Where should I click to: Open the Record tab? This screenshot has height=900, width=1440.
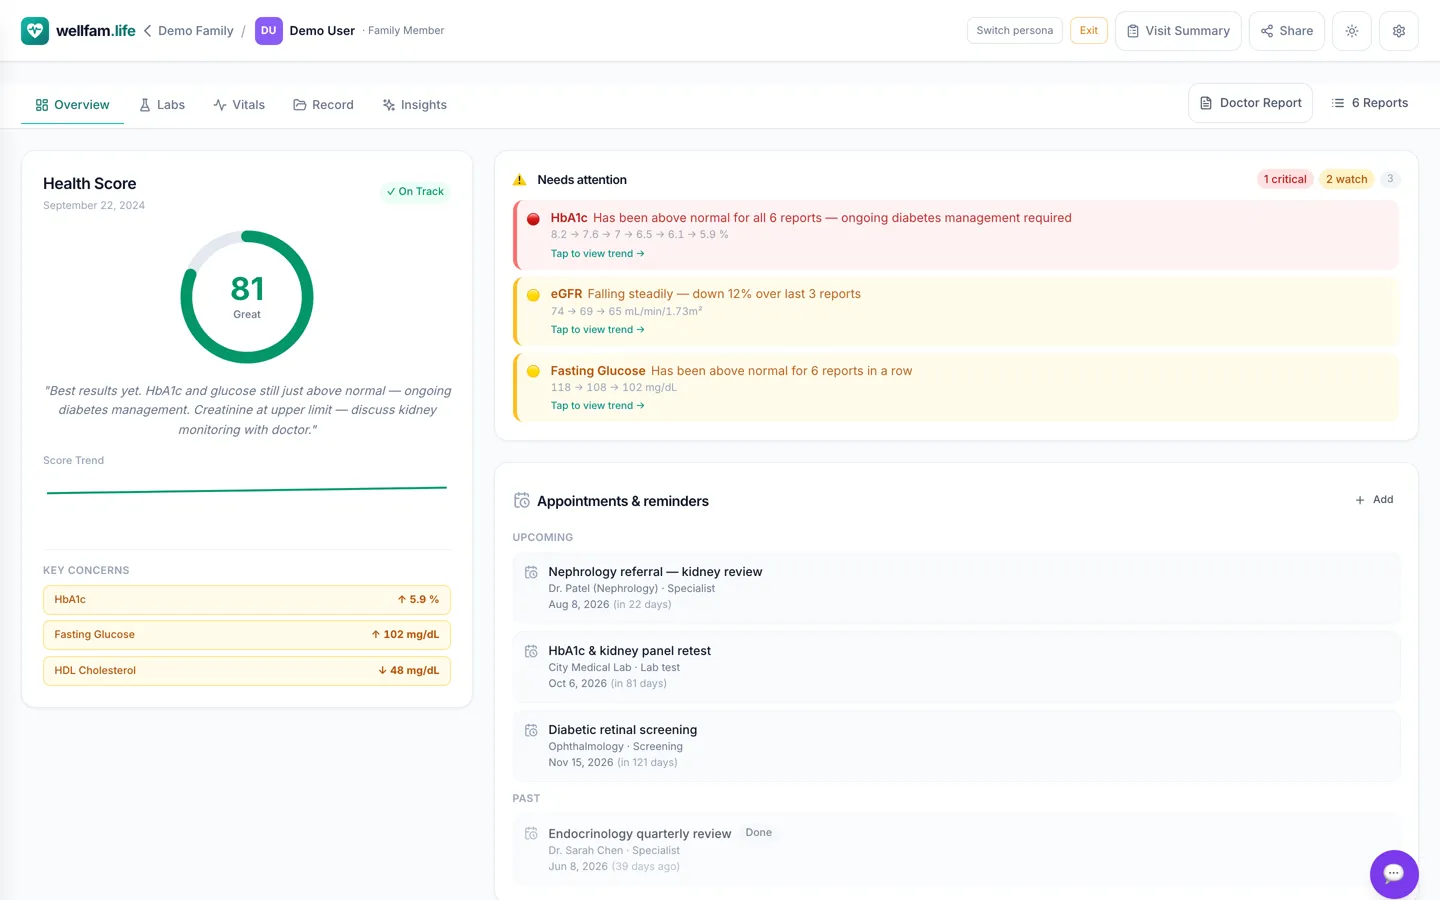[x=323, y=105]
